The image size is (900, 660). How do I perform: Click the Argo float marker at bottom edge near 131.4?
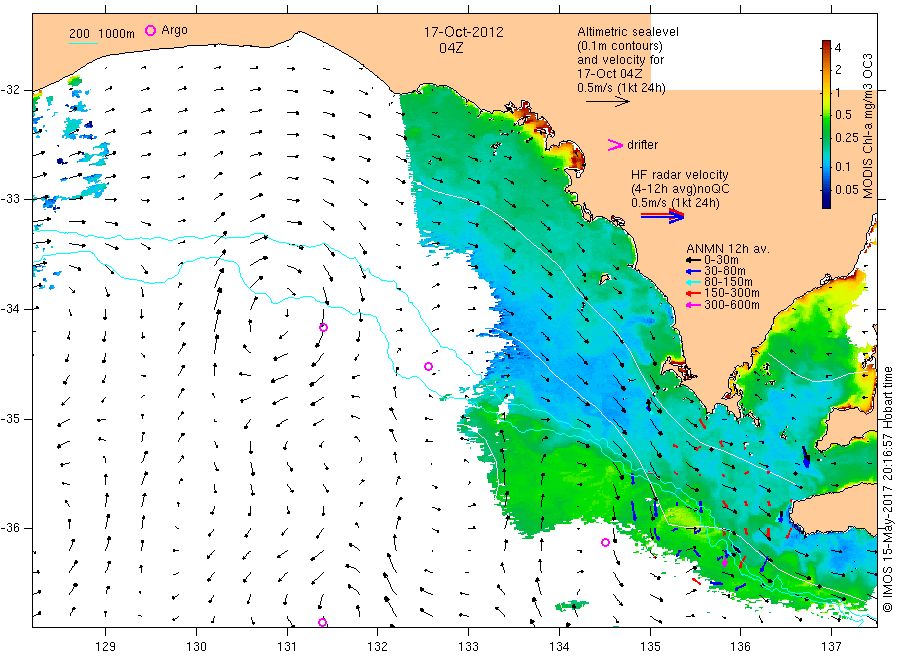[323, 623]
